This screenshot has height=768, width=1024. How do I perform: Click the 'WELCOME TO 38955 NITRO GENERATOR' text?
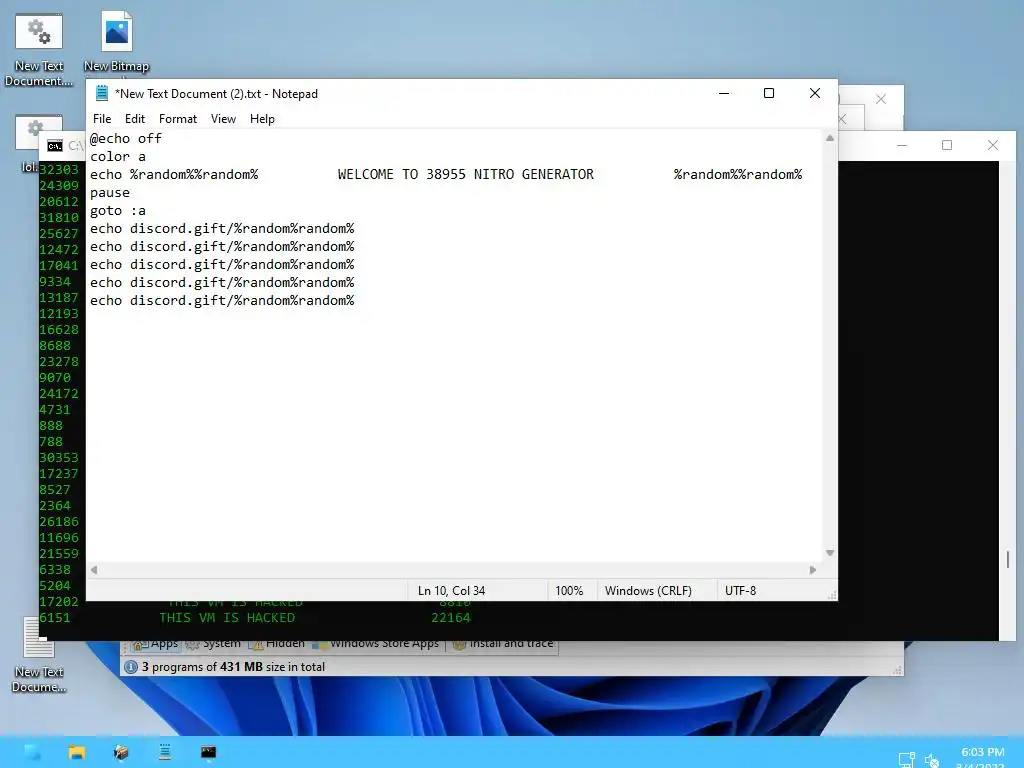(466, 174)
